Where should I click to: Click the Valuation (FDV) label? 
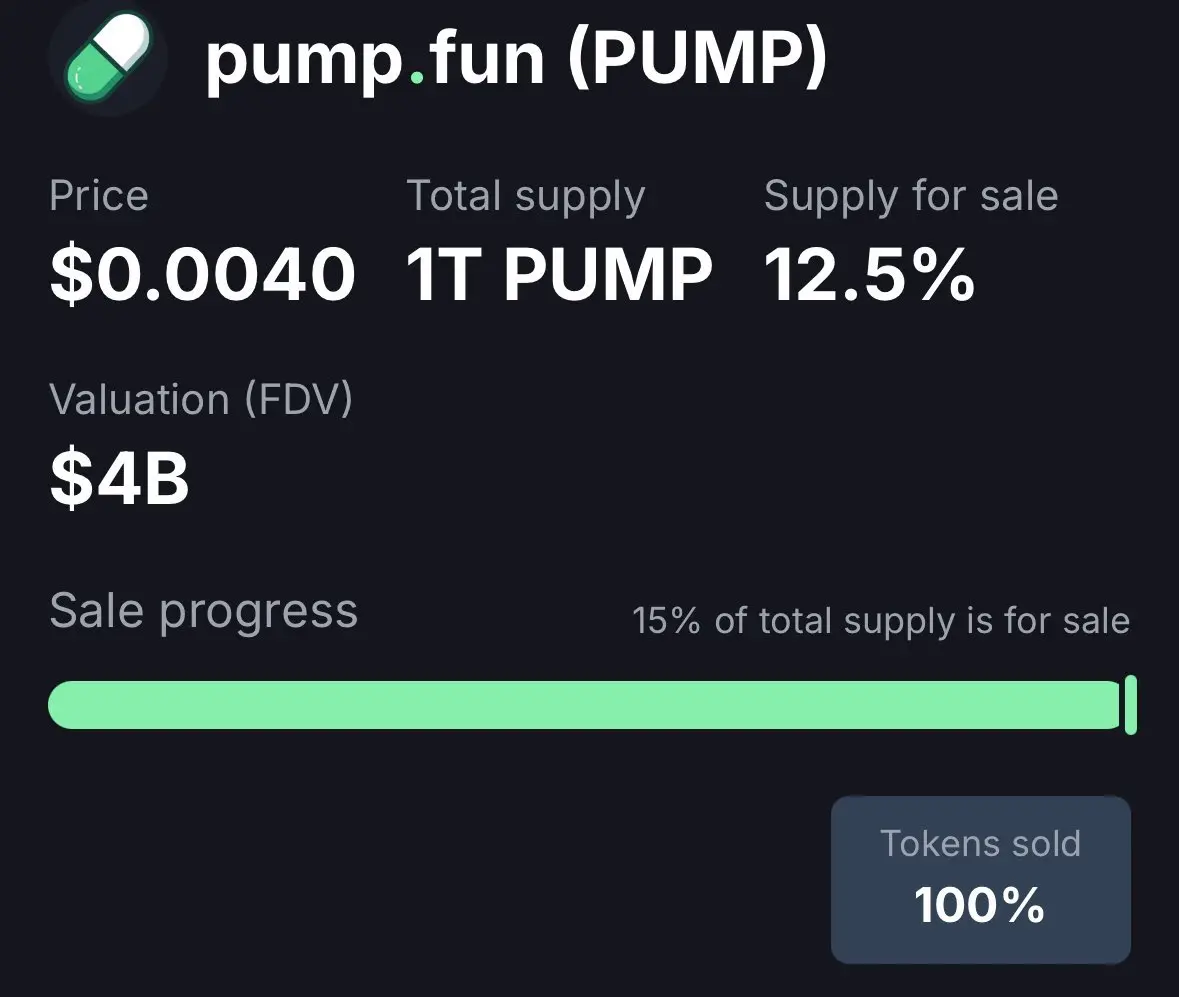(x=201, y=399)
